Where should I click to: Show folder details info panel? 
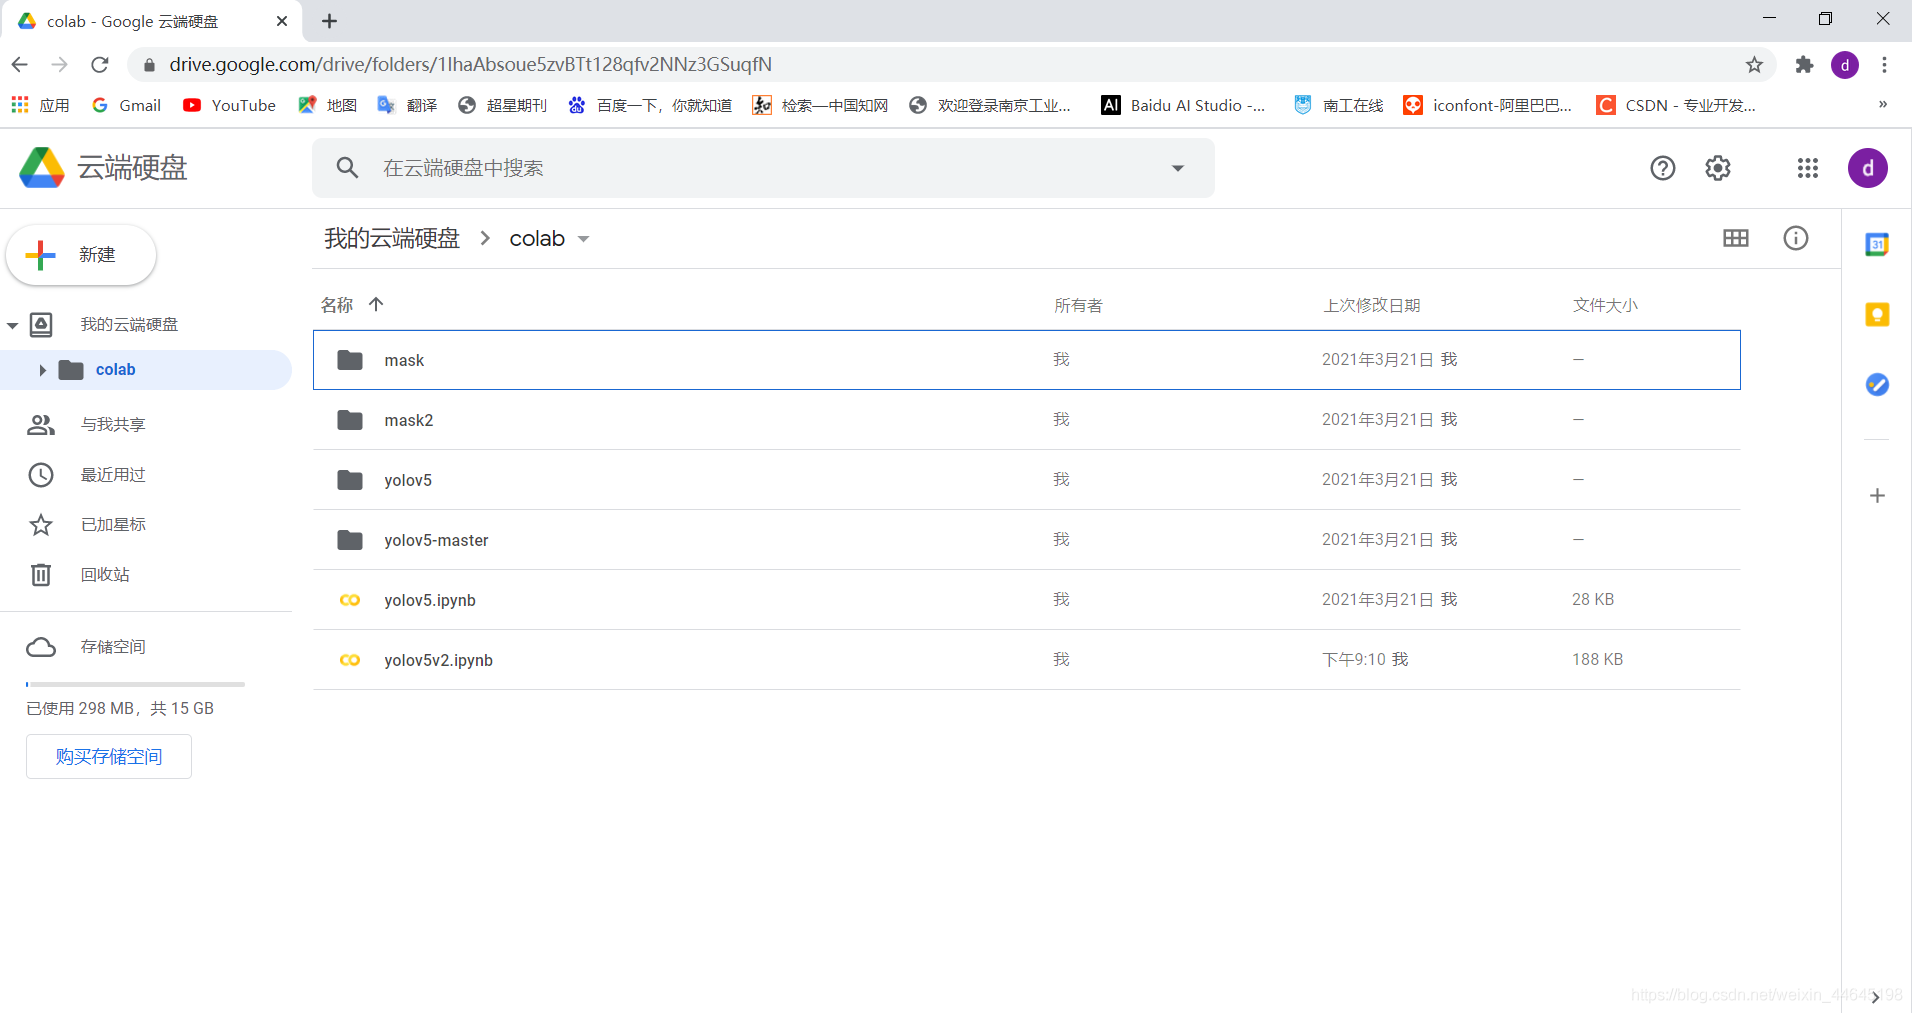click(1795, 238)
